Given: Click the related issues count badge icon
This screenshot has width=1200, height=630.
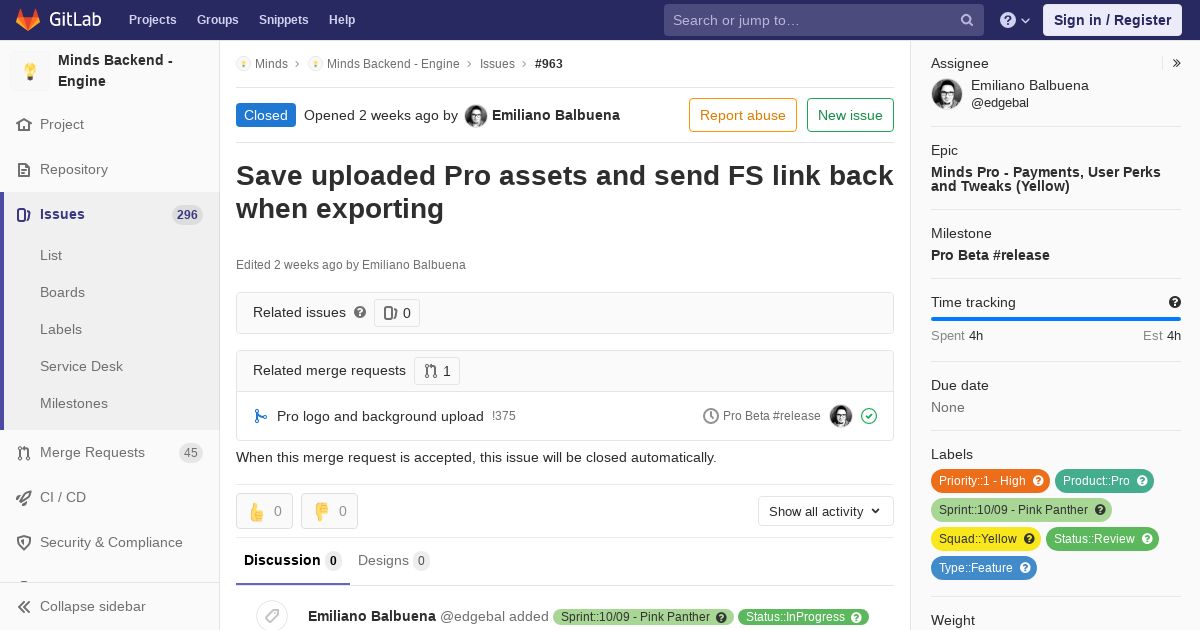Looking at the screenshot, I should (x=390, y=313).
